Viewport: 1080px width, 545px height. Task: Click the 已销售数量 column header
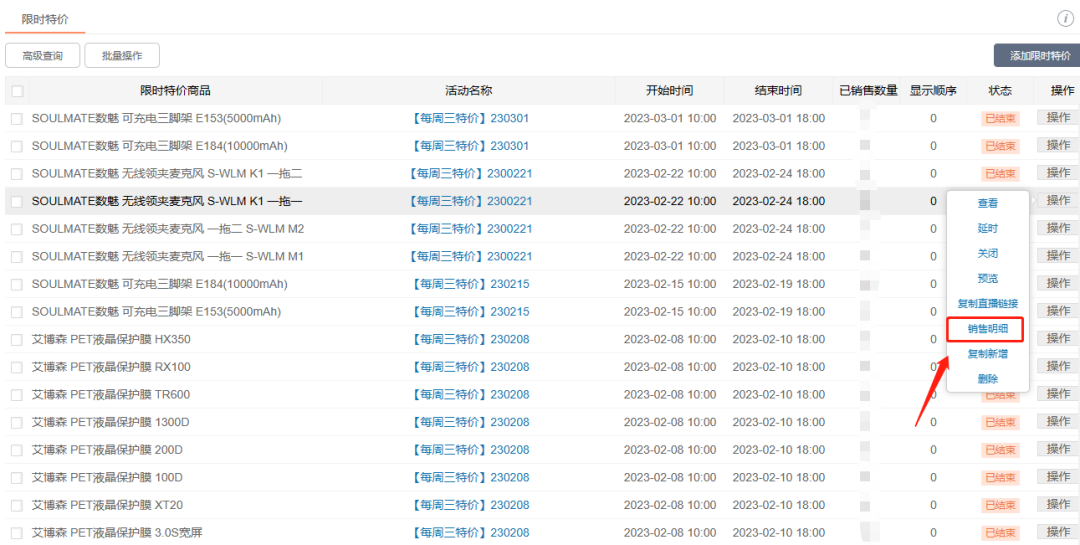click(x=869, y=91)
